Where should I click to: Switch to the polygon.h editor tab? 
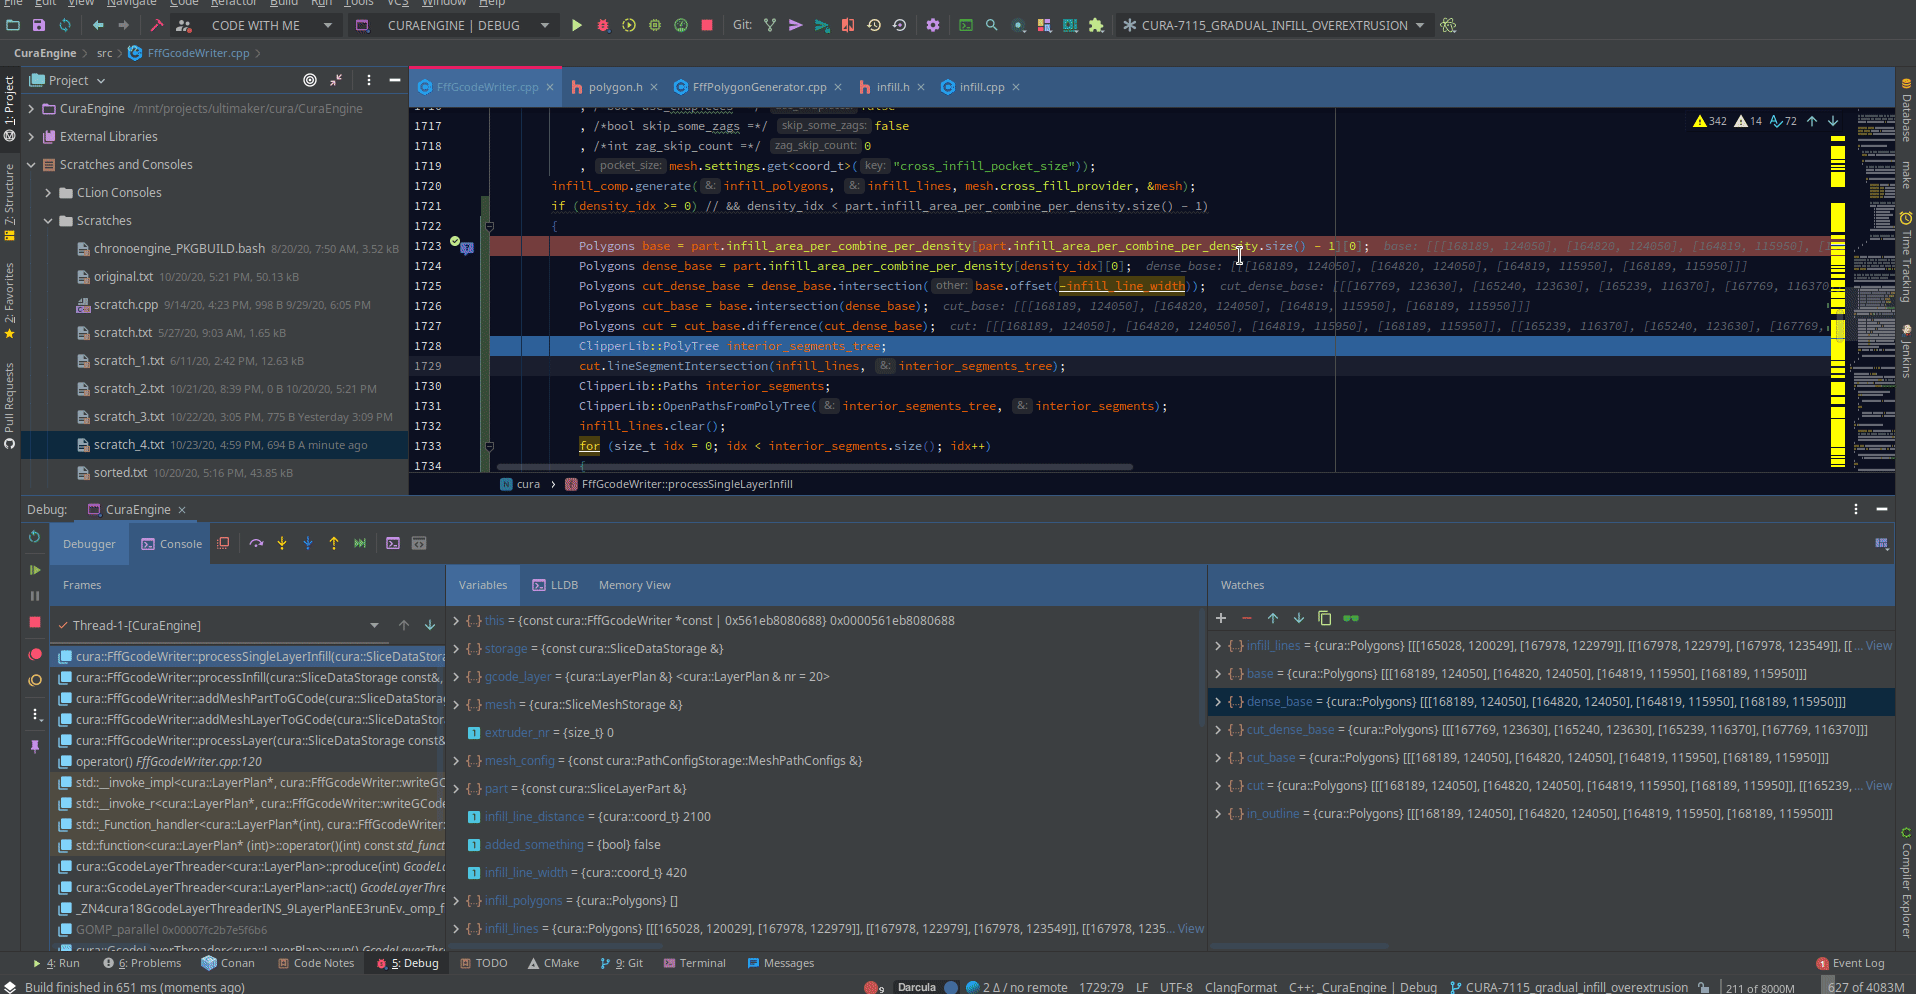tap(614, 87)
